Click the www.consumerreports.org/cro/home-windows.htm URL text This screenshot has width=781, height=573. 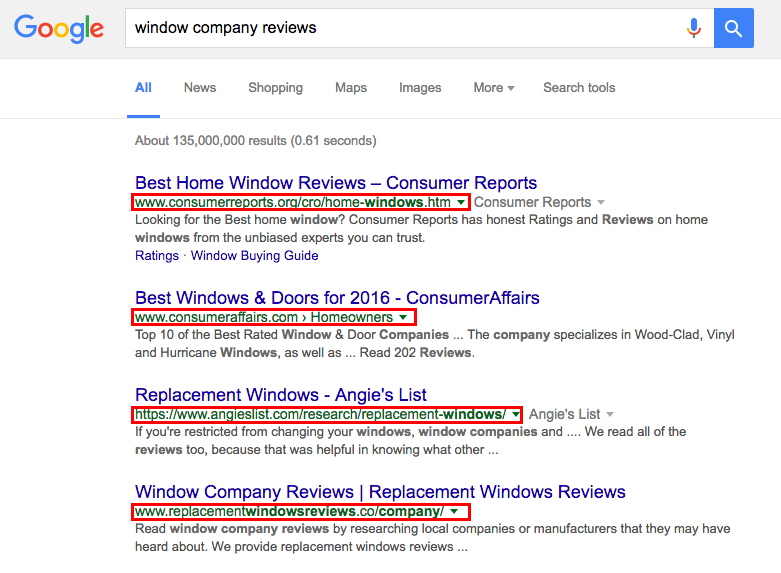pos(292,202)
